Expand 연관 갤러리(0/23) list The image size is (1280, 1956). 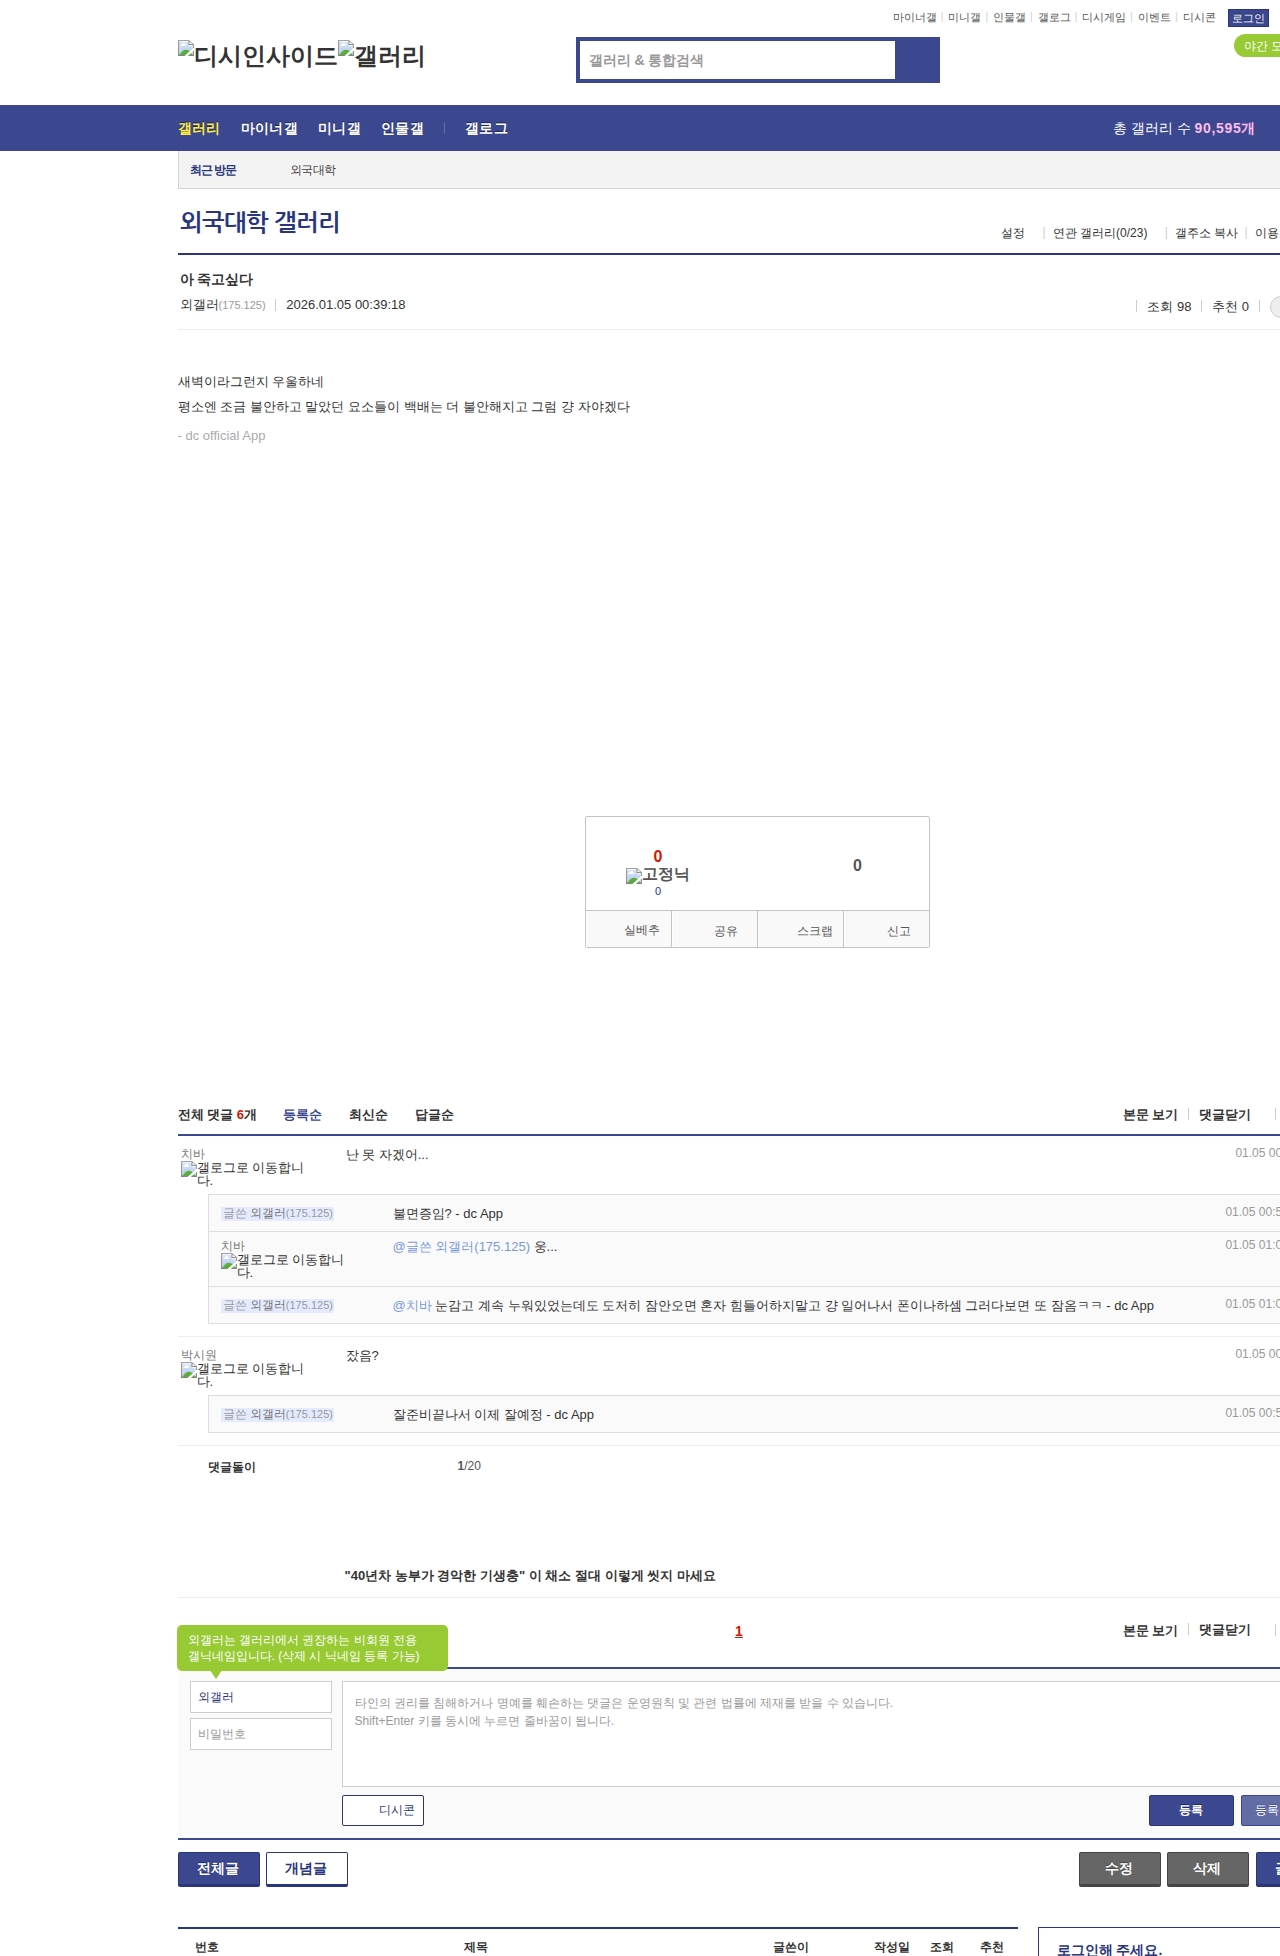tap(1100, 233)
